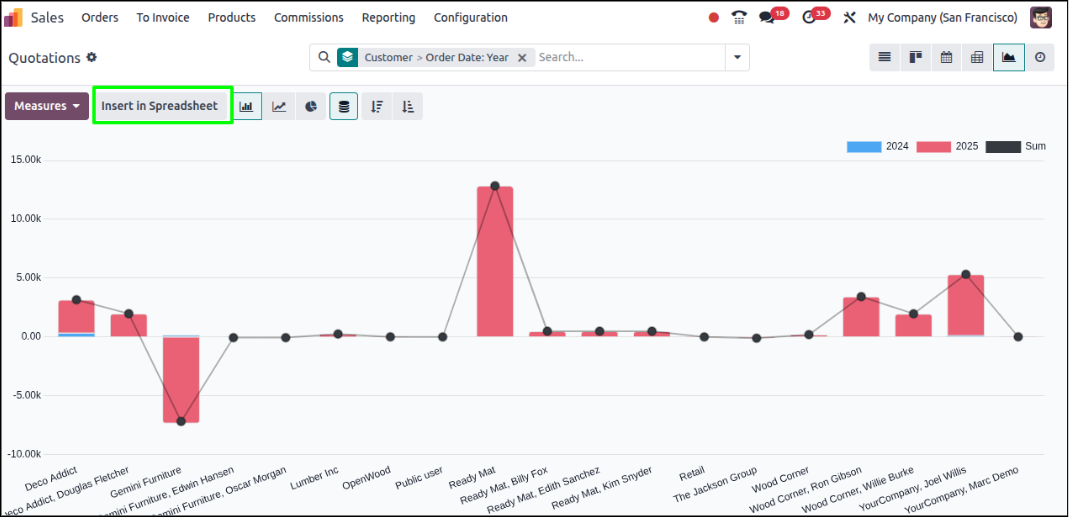Image resolution: width=1071 pixels, height=517 pixels.
Task: Focus the Search input field
Action: click(630, 57)
